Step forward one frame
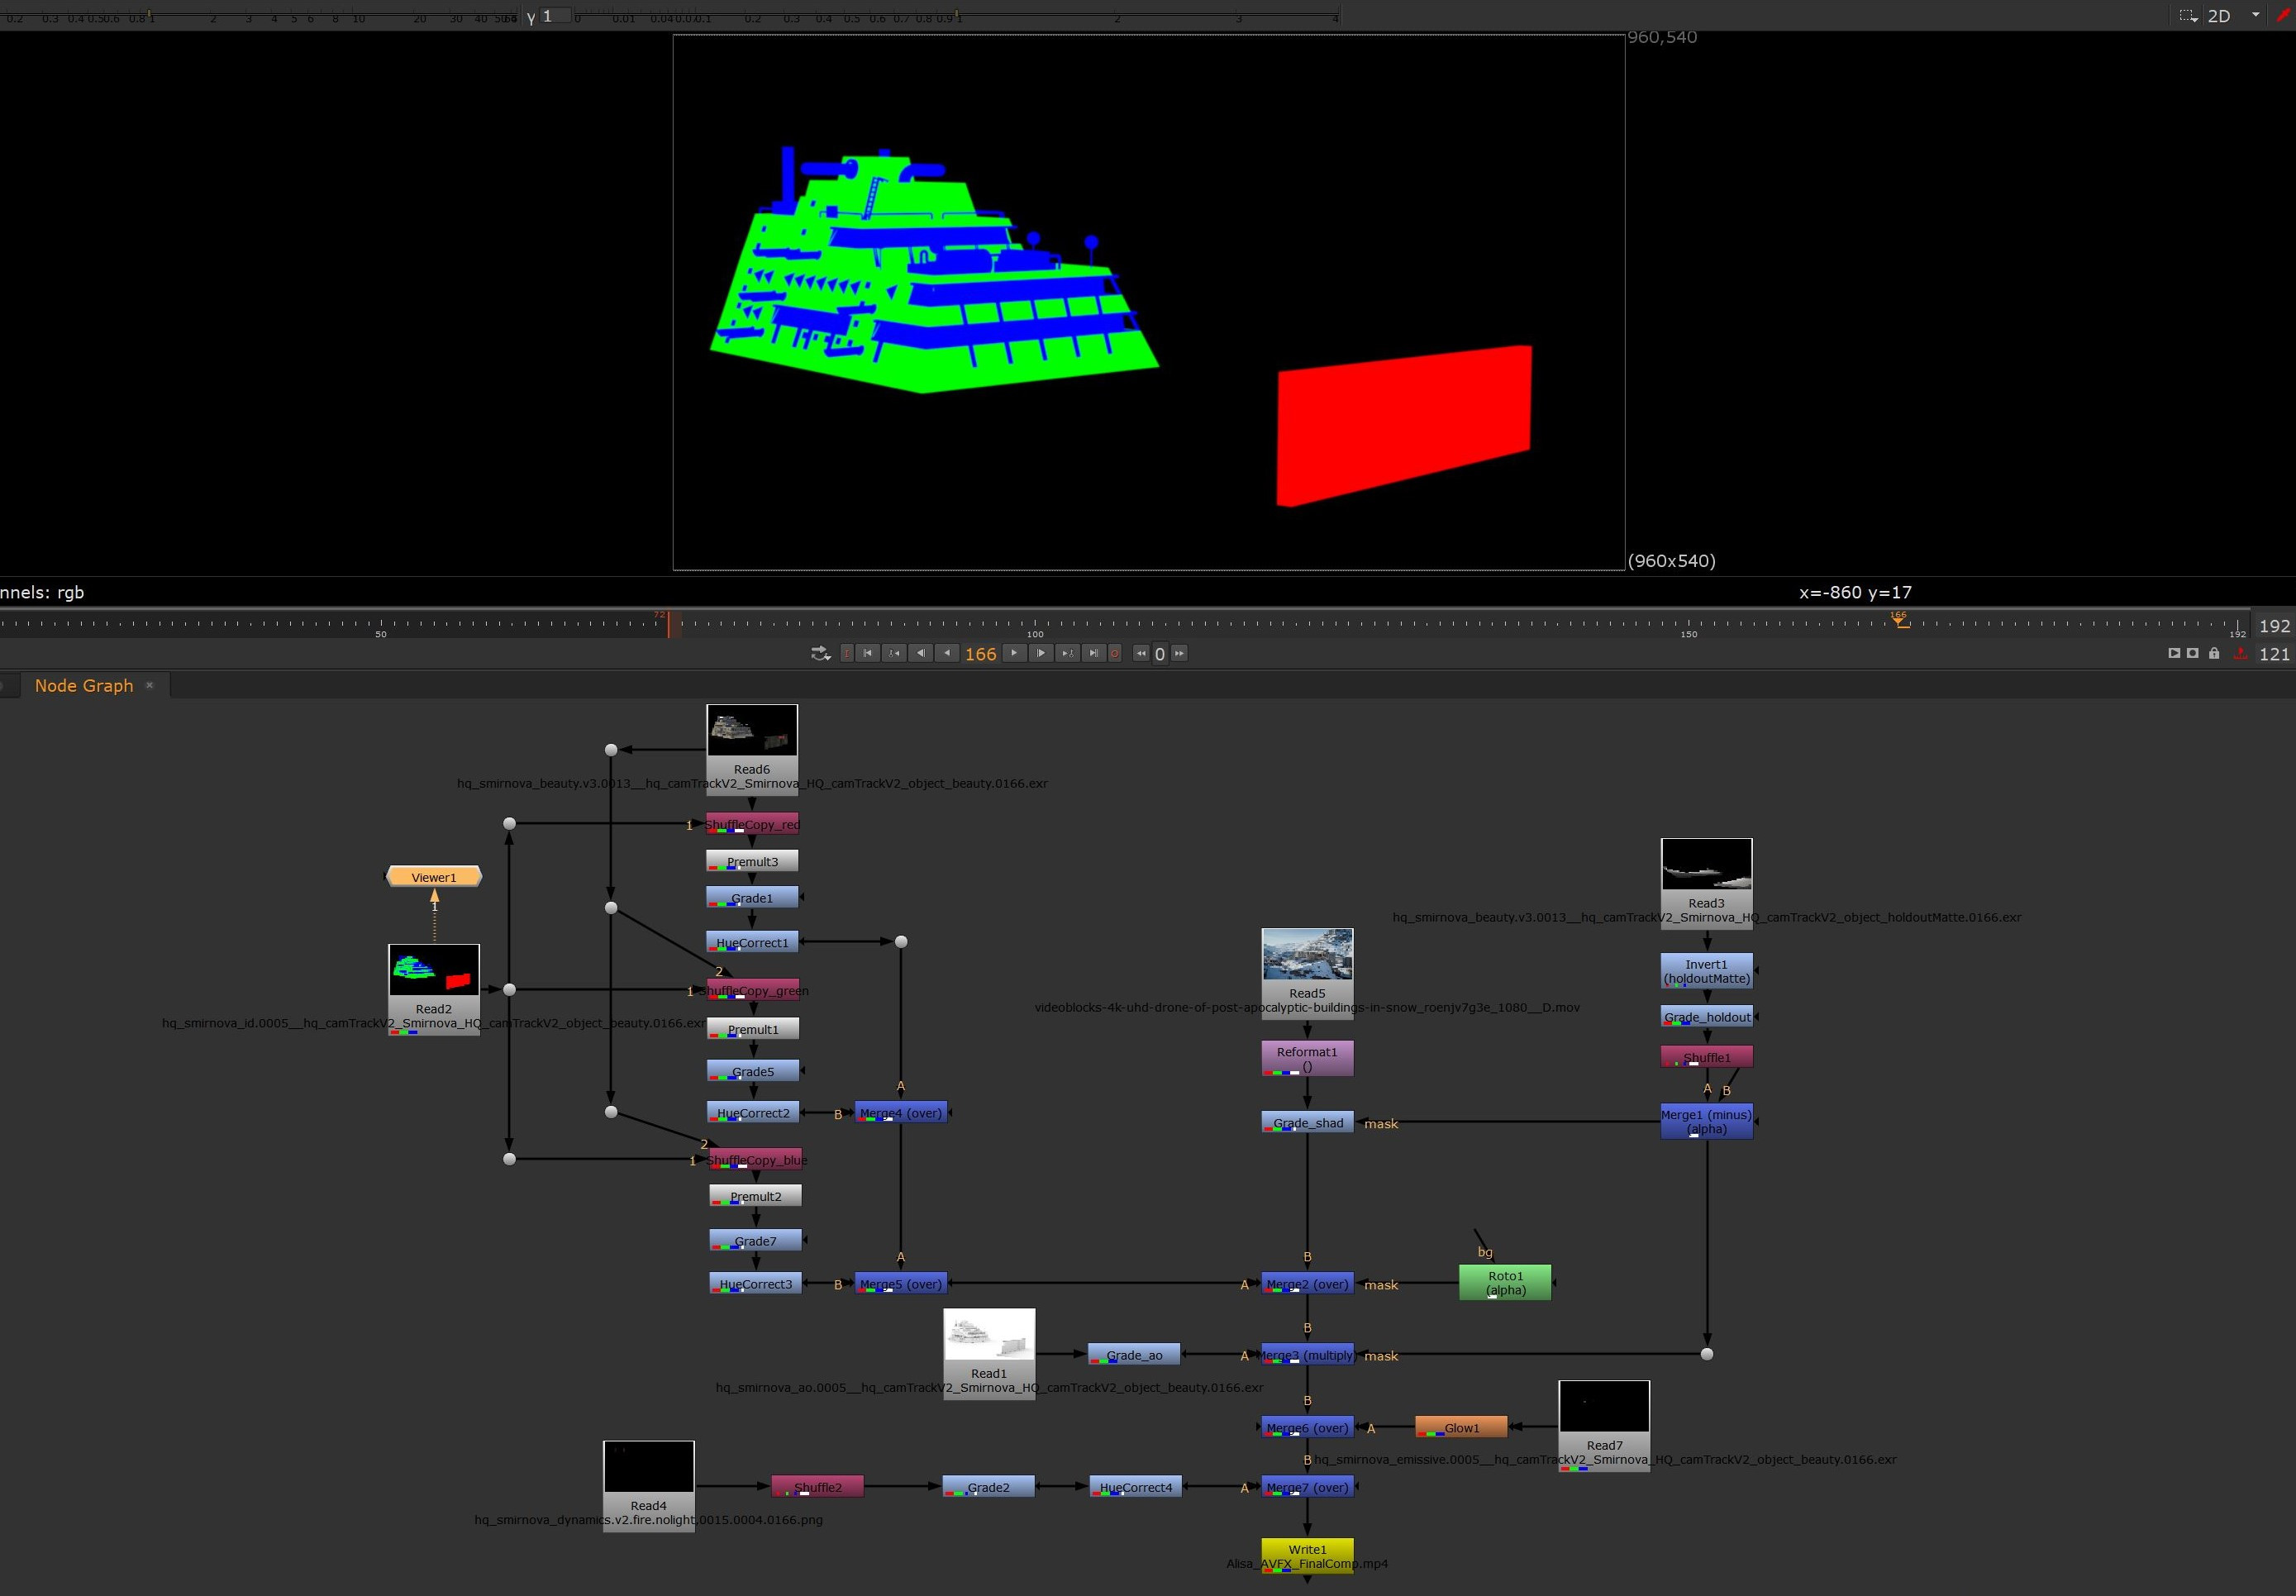 pos(1041,653)
